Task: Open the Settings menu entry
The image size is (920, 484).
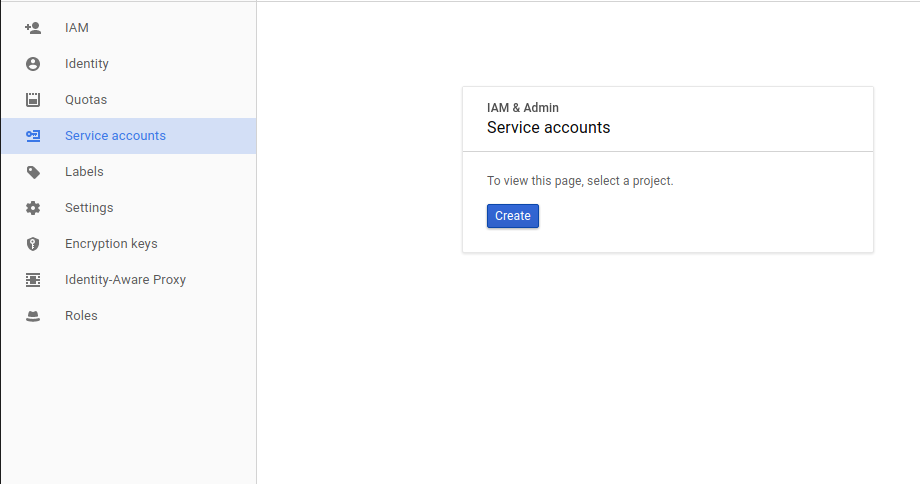Action: [129, 208]
